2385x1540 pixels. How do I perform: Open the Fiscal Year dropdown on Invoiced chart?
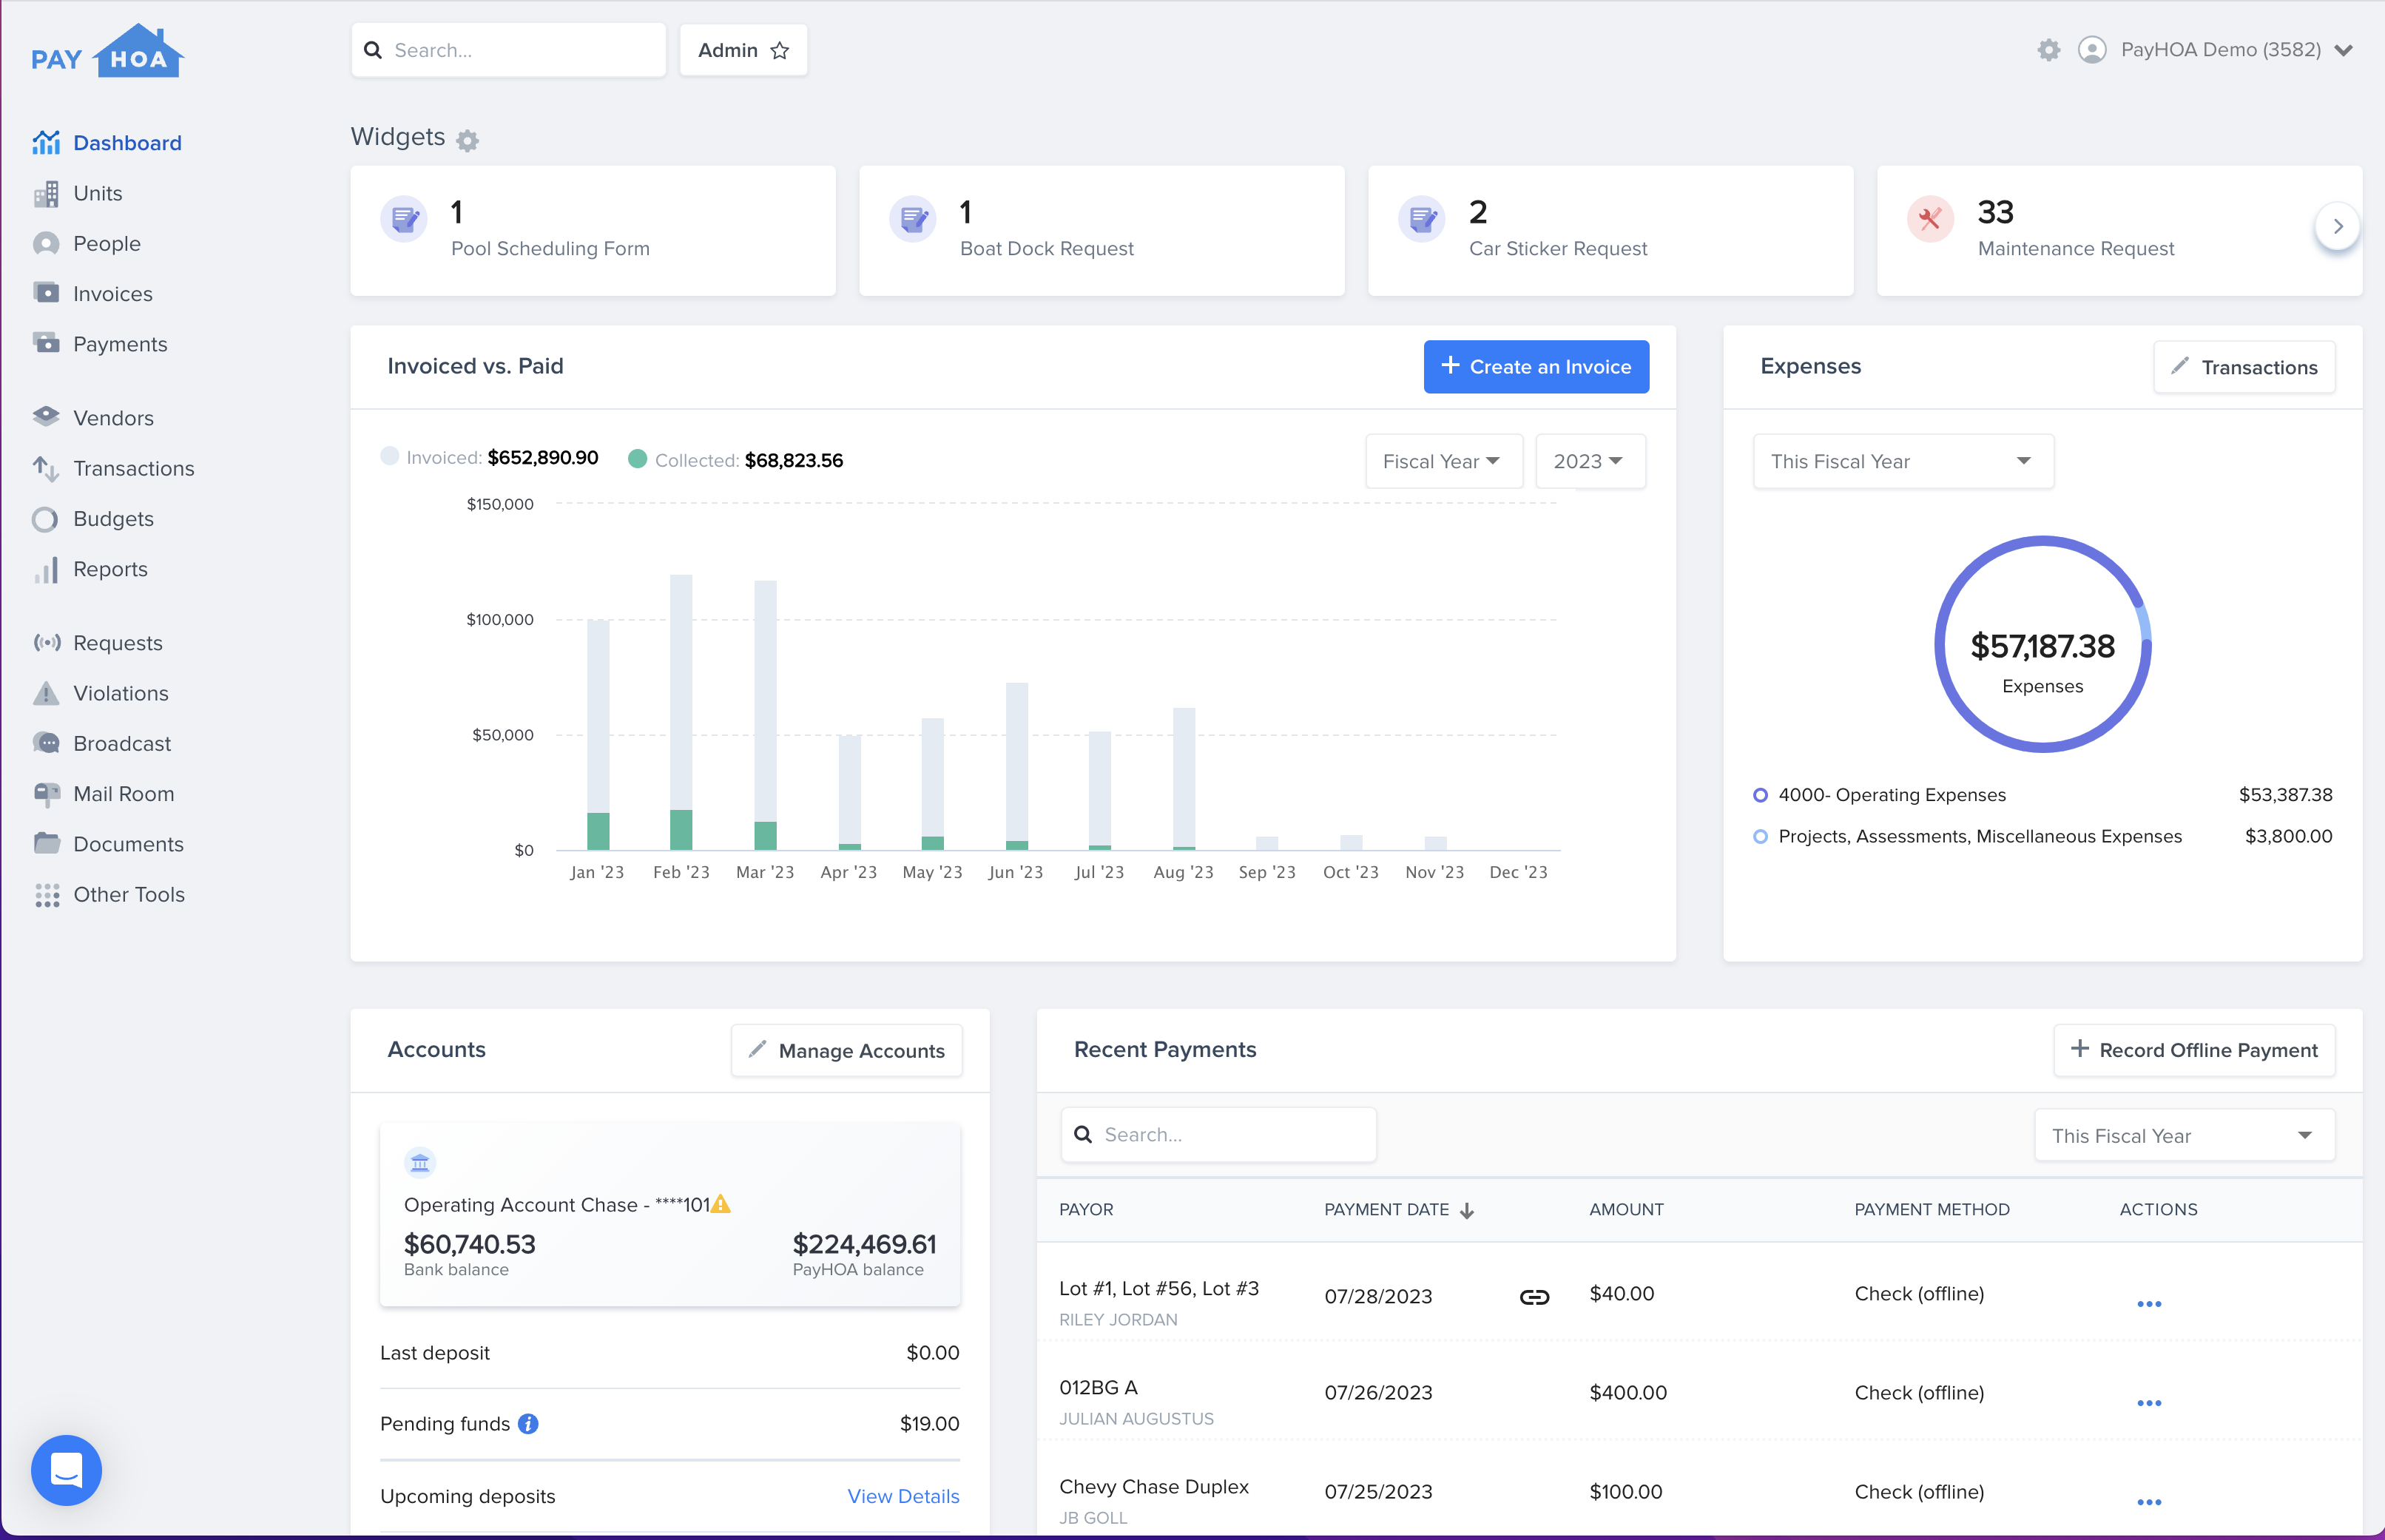pyautogui.click(x=1444, y=461)
